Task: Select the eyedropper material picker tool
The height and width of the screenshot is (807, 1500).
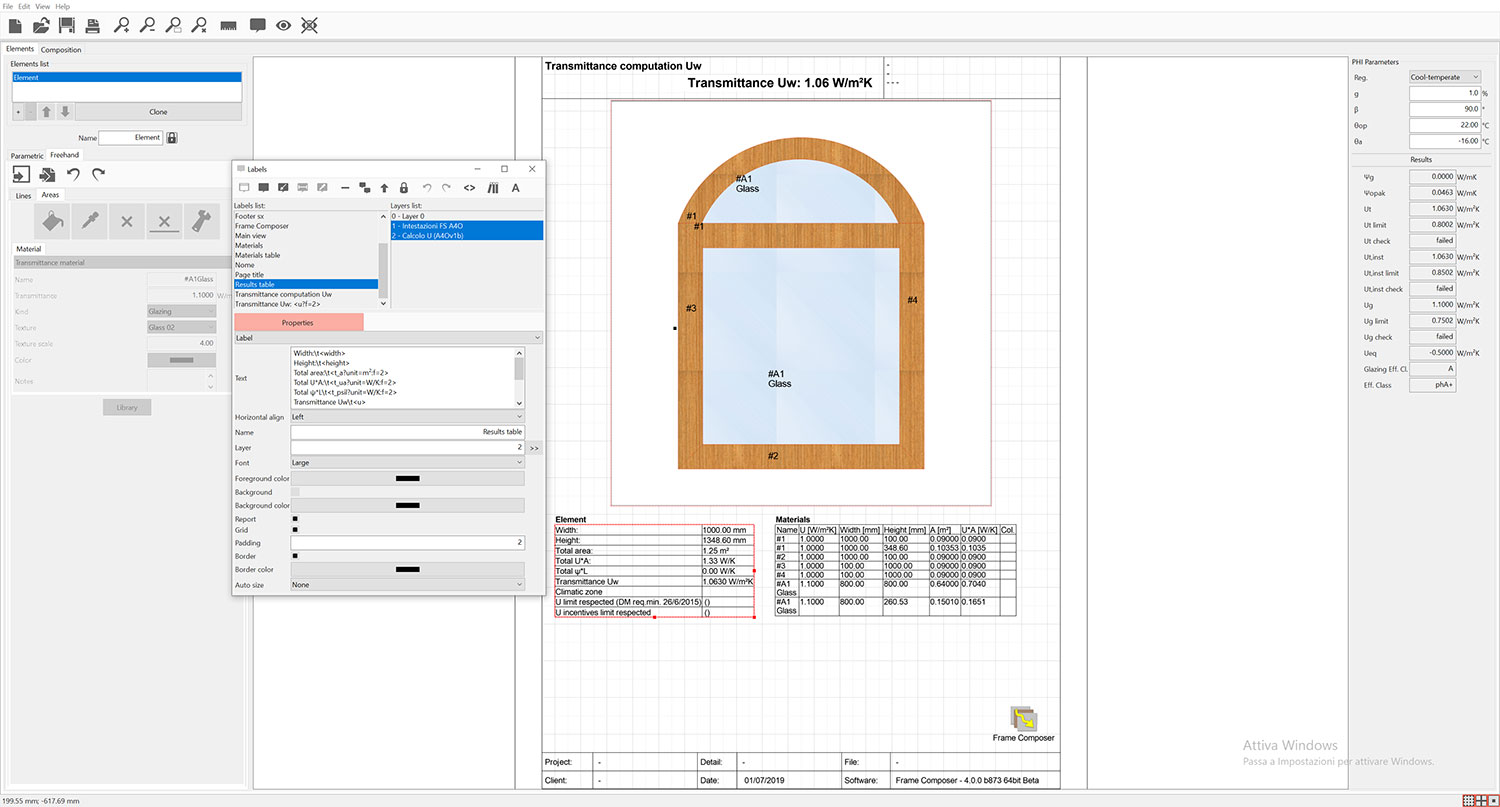Action: point(90,221)
